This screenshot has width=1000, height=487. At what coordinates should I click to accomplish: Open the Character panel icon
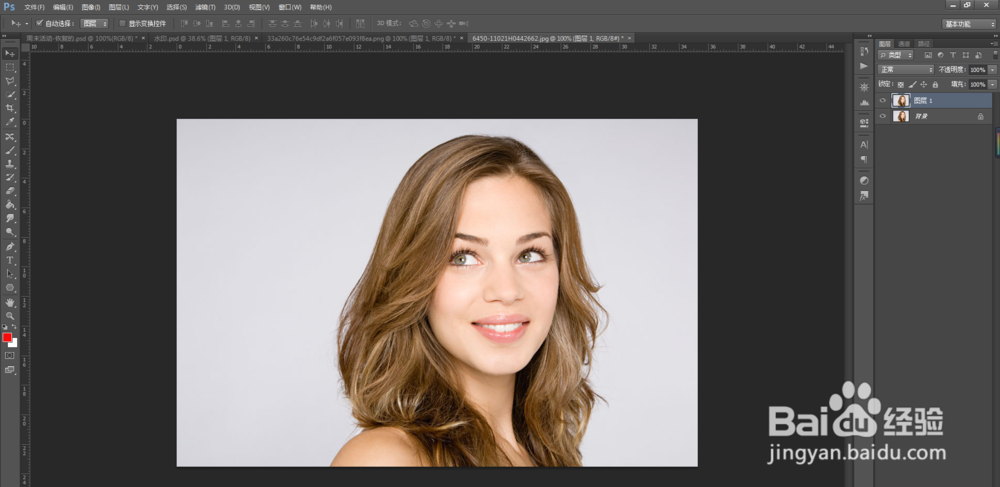click(864, 145)
